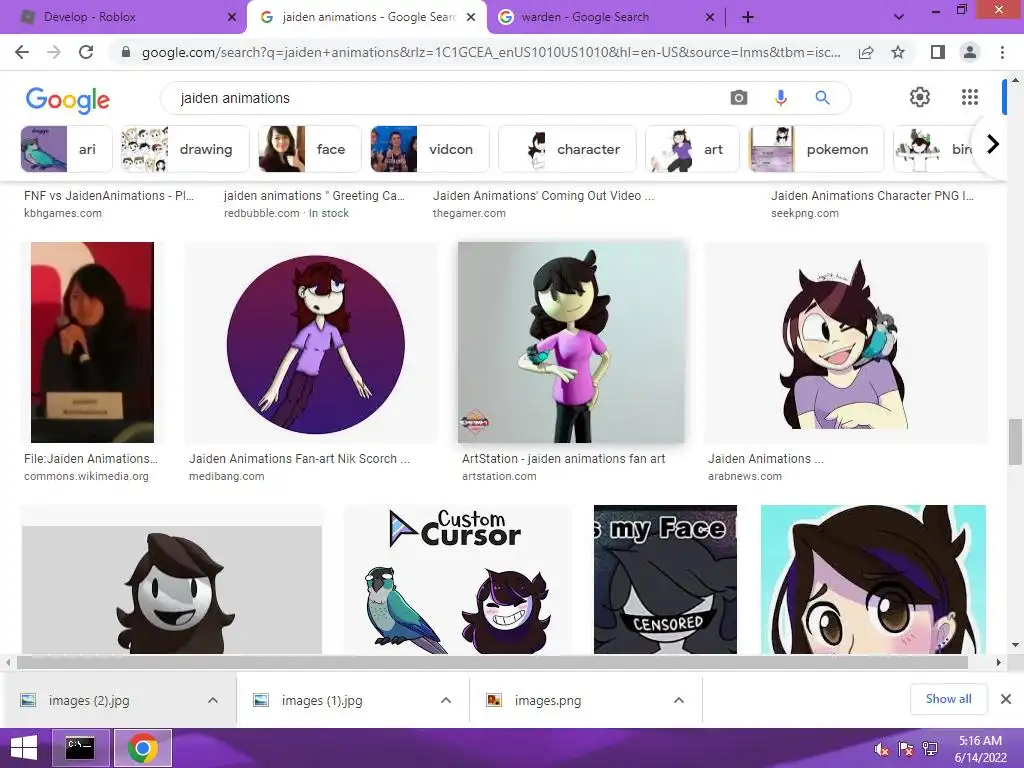Expand options for images (1).jpg download
This screenshot has height=768, width=1024.
[x=446, y=701]
